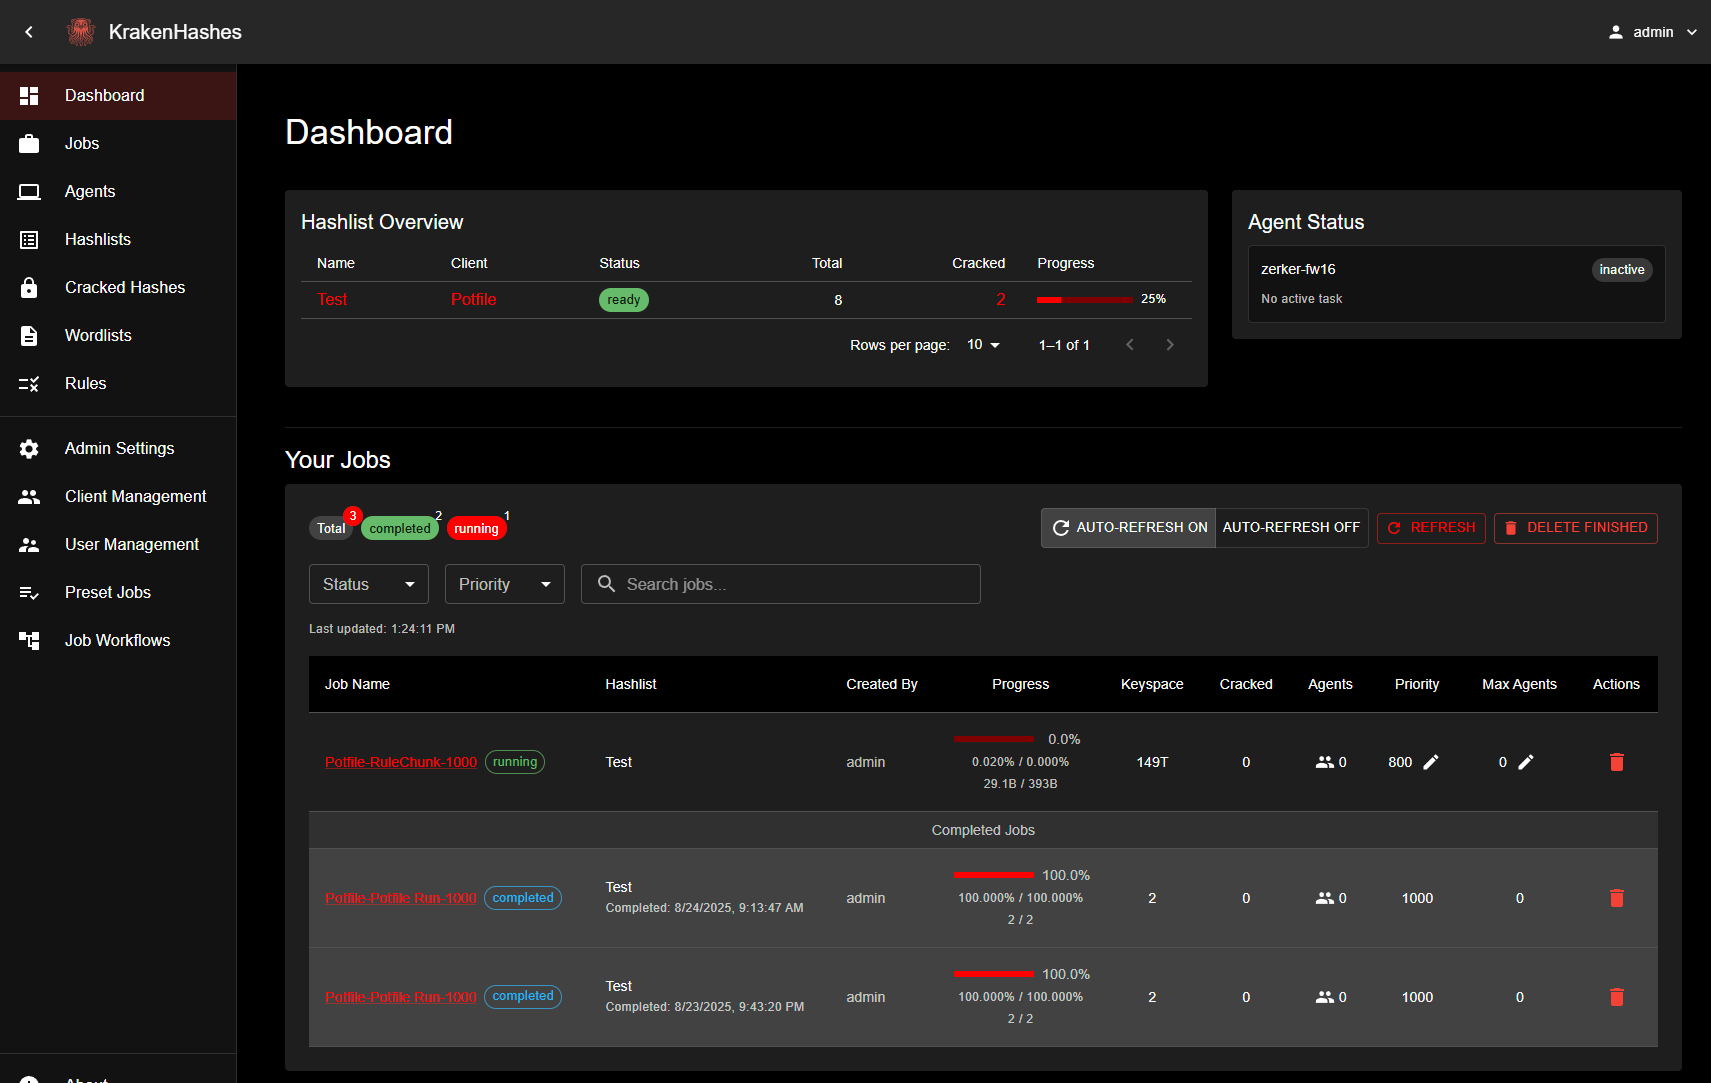Click the Rules icon in the sidebar
Screen dimensions: 1711x1083
tap(29, 383)
